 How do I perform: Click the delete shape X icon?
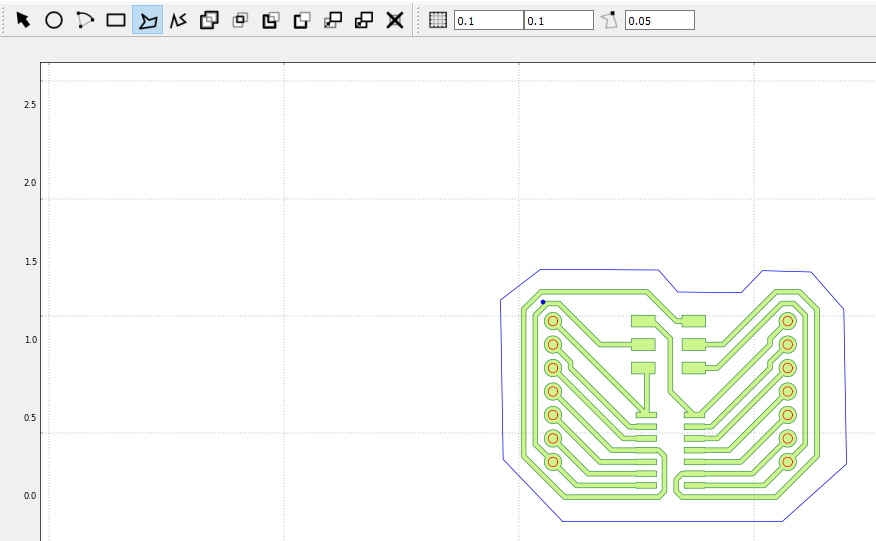point(395,20)
